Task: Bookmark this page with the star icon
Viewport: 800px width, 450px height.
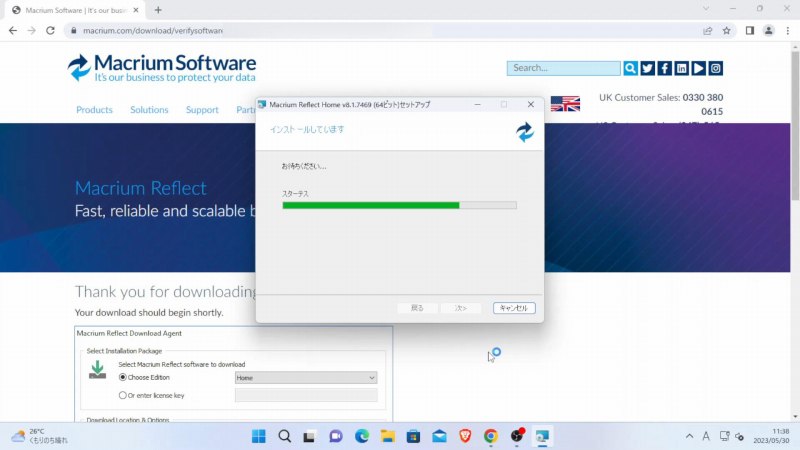Action: pos(727,31)
